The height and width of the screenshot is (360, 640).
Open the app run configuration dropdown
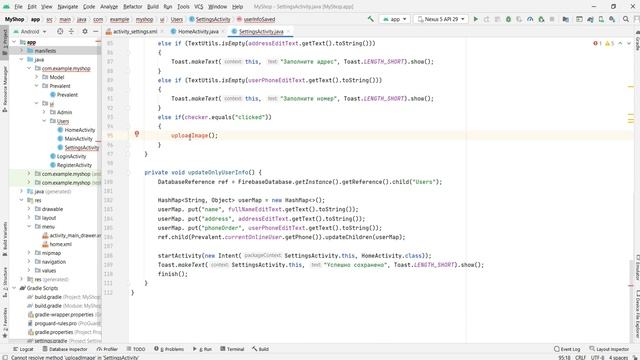pyautogui.click(x=394, y=19)
